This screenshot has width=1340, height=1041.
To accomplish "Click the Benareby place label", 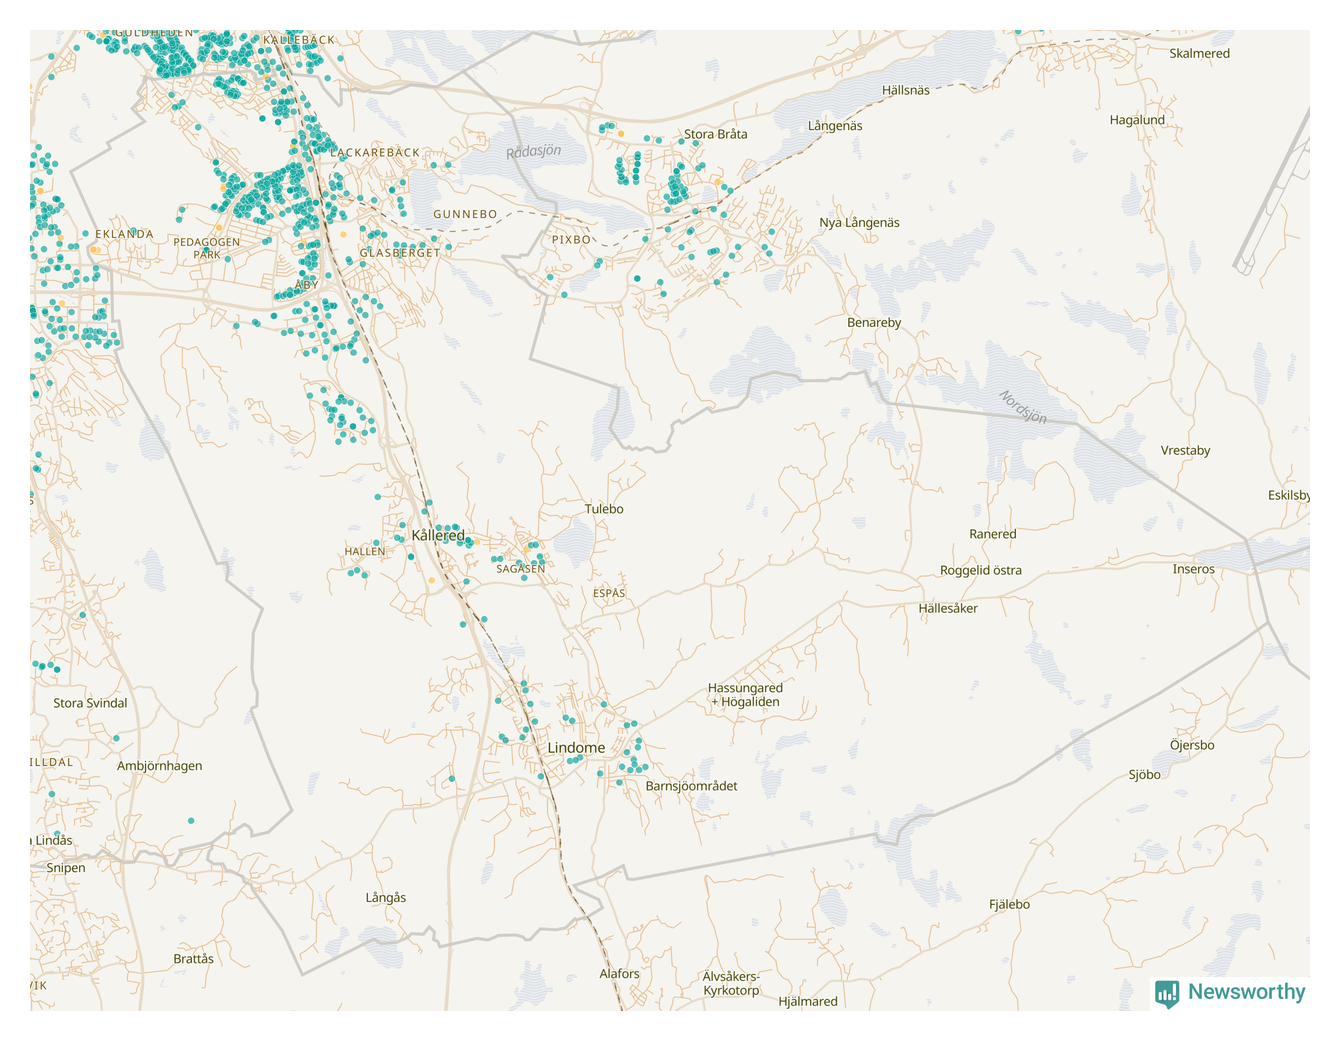I will pyautogui.click(x=874, y=323).
